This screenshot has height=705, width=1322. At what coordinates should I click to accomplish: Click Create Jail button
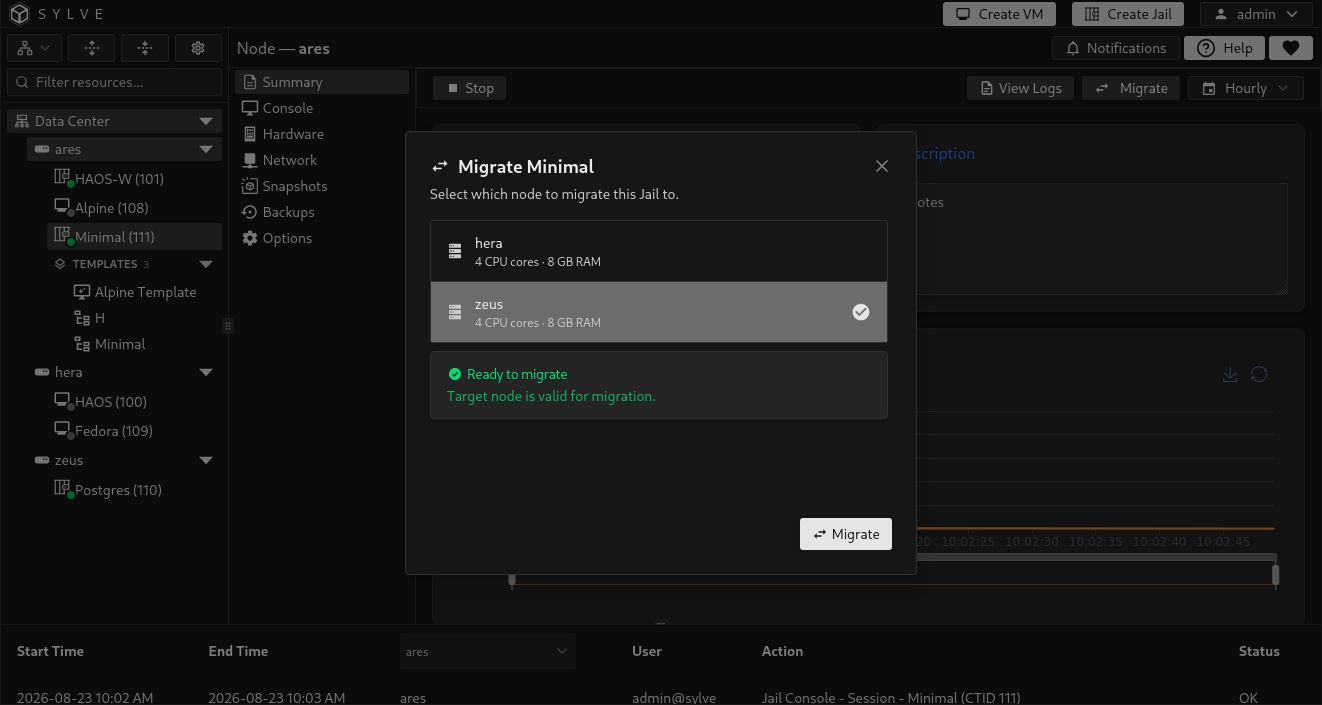pos(1128,14)
